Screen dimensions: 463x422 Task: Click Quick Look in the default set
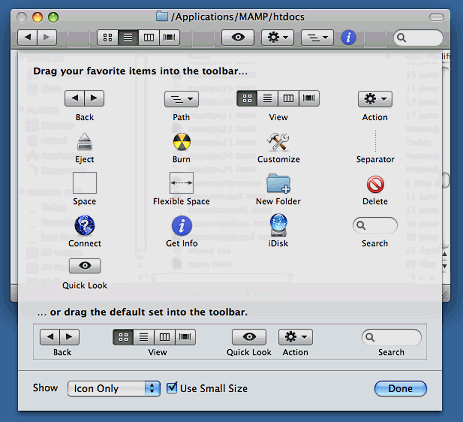[249, 337]
